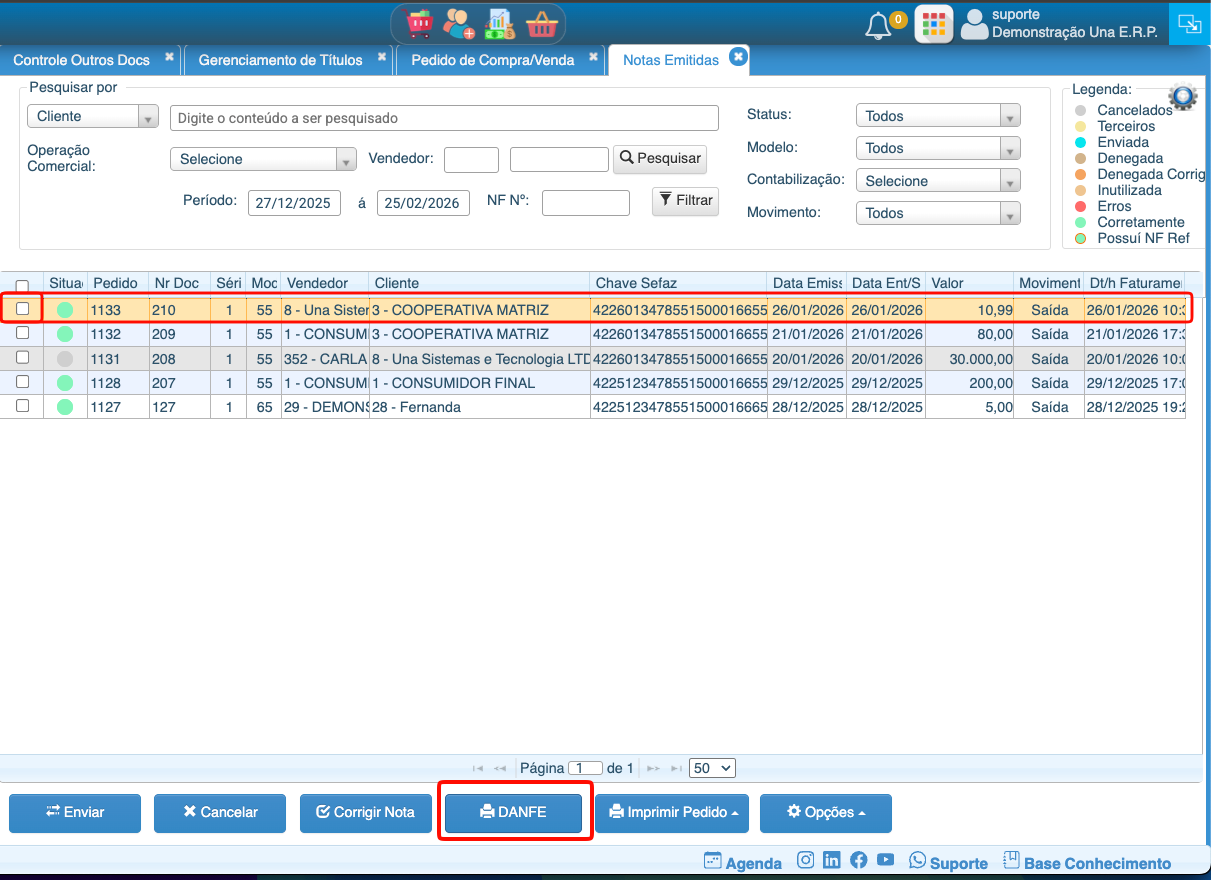Tick the checkbox for Pedido 1131 row
Screen dimensions: 1211x880
23,357
